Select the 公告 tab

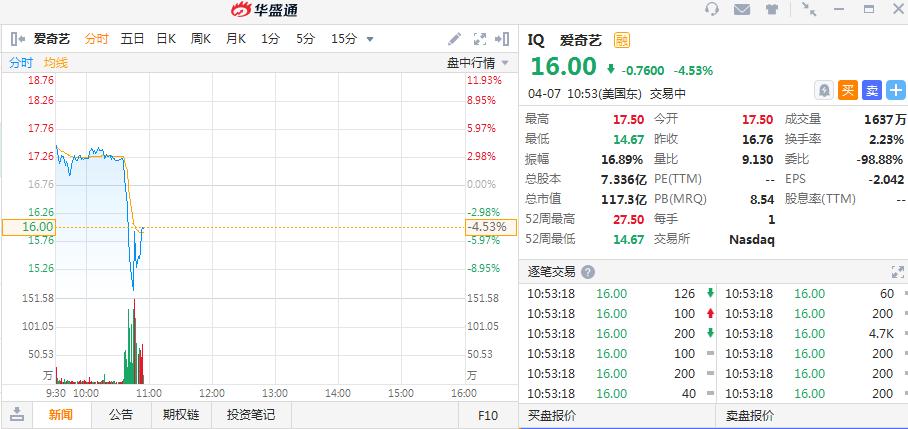pos(121,415)
